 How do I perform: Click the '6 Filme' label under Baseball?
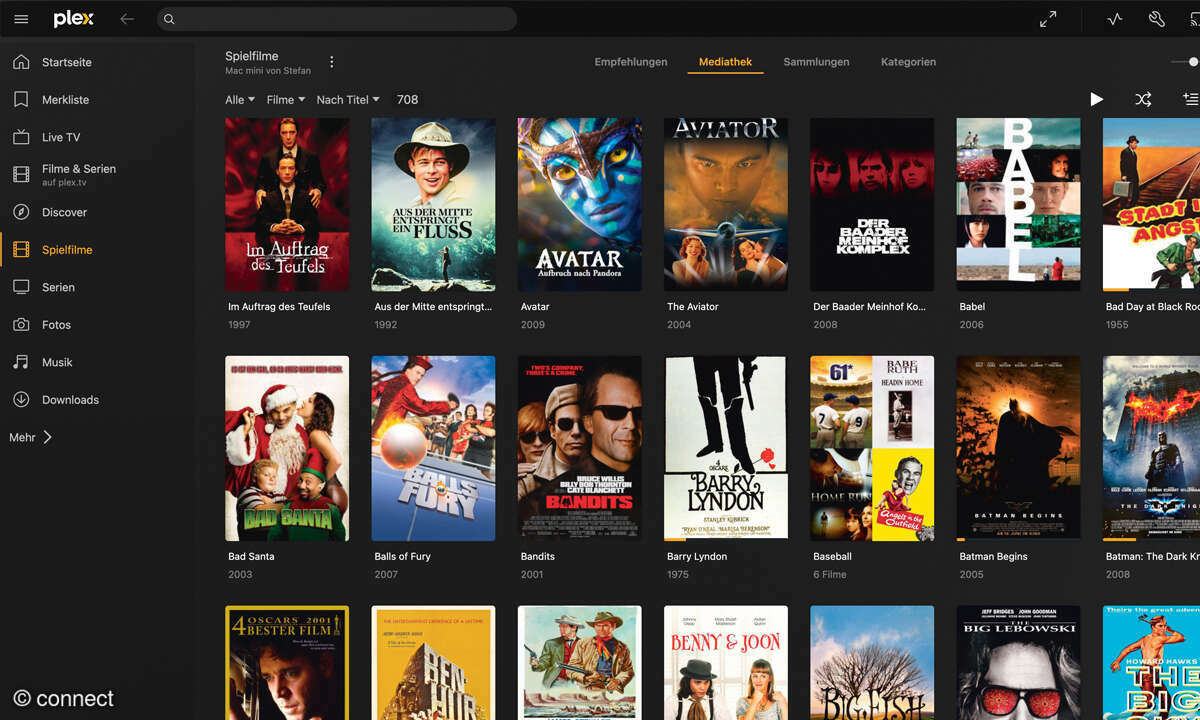(830, 575)
